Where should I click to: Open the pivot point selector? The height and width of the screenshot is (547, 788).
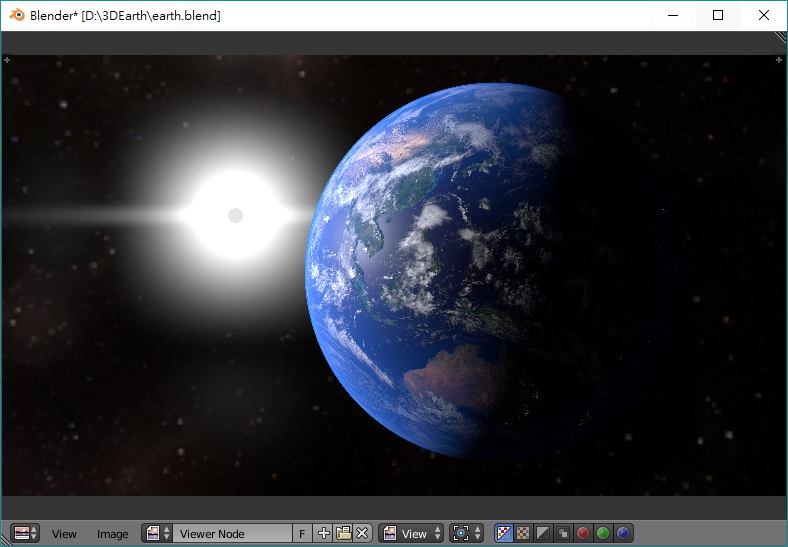(x=467, y=534)
